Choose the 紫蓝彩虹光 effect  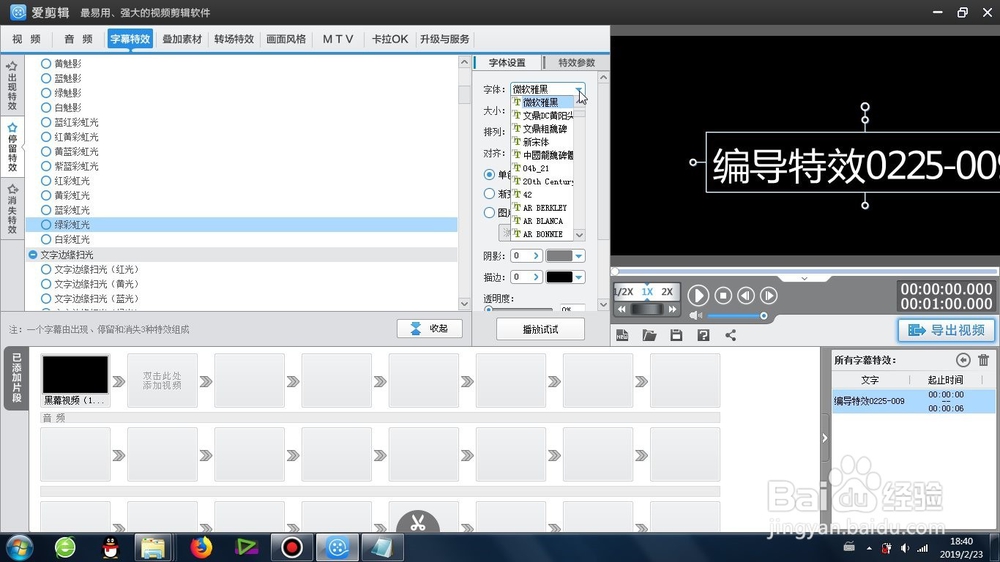(76, 166)
